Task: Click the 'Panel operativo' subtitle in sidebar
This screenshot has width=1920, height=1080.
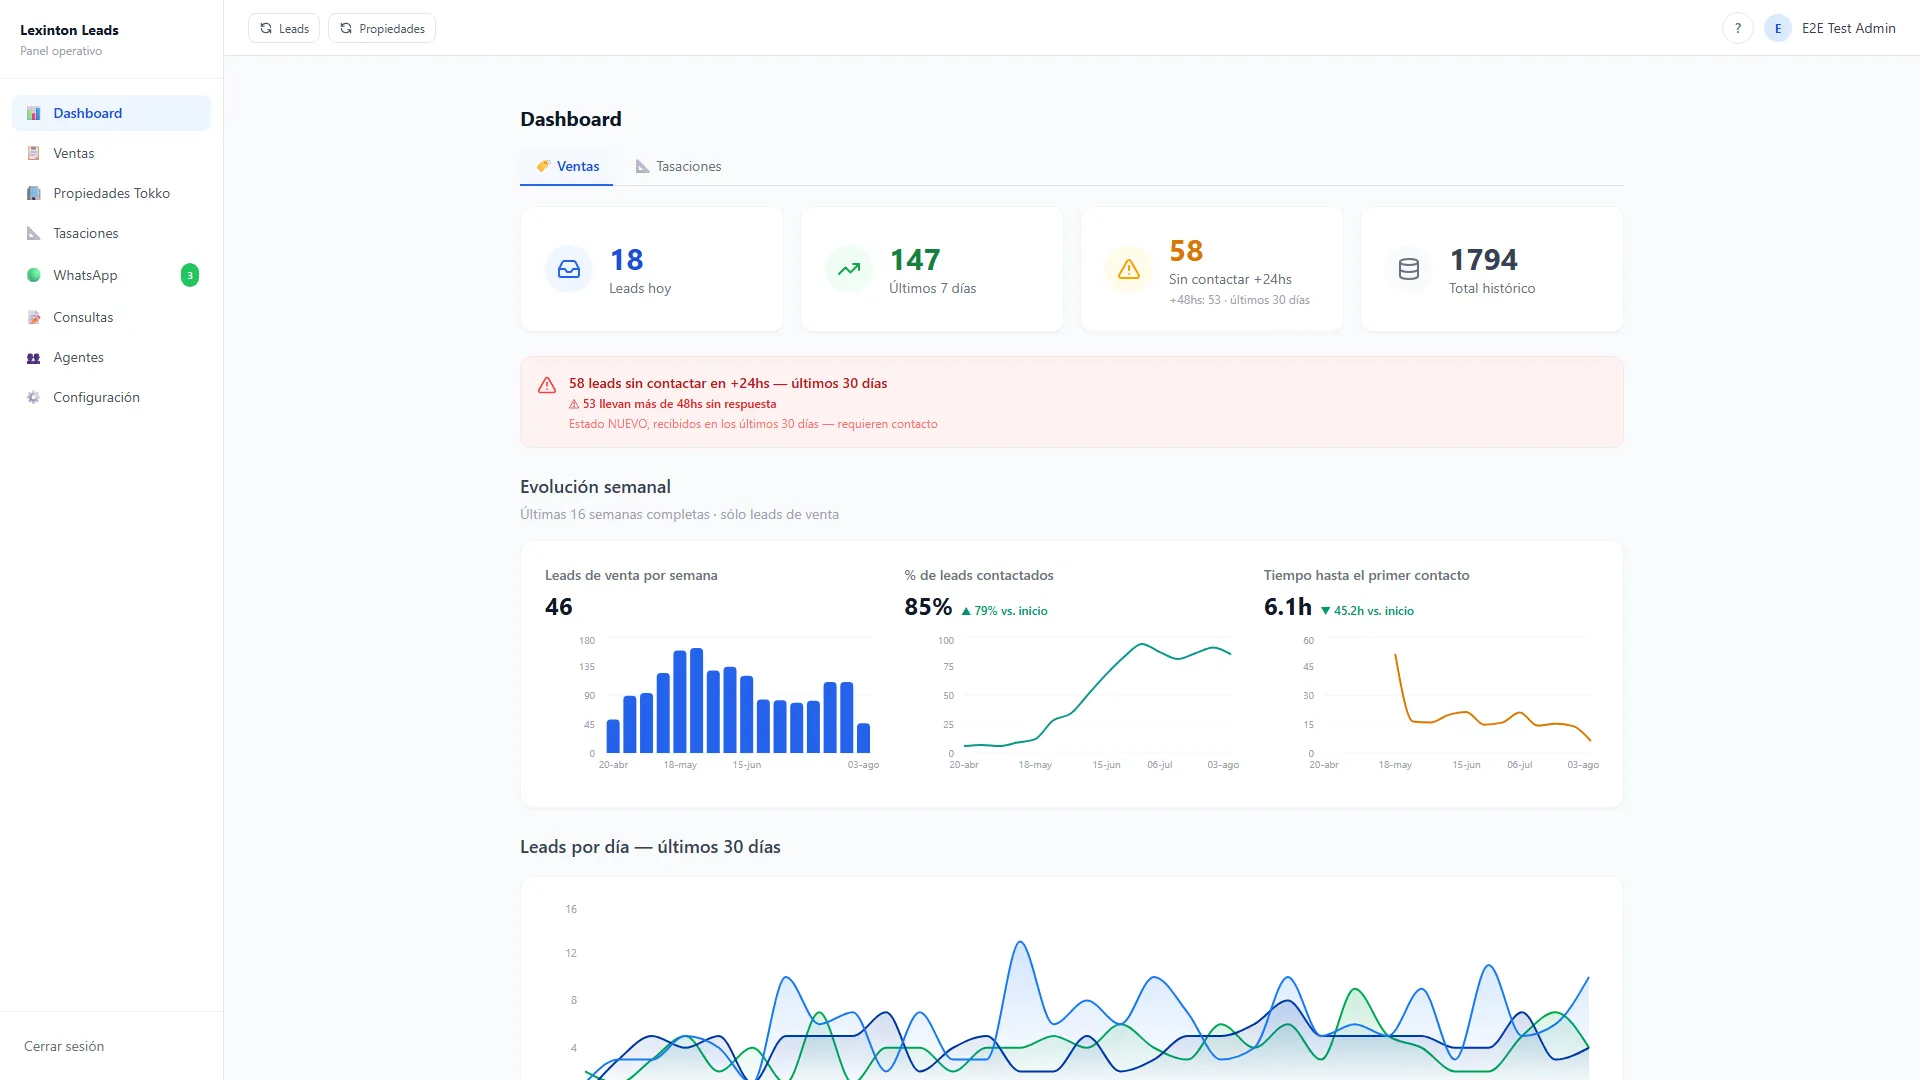Action: (x=61, y=51)
